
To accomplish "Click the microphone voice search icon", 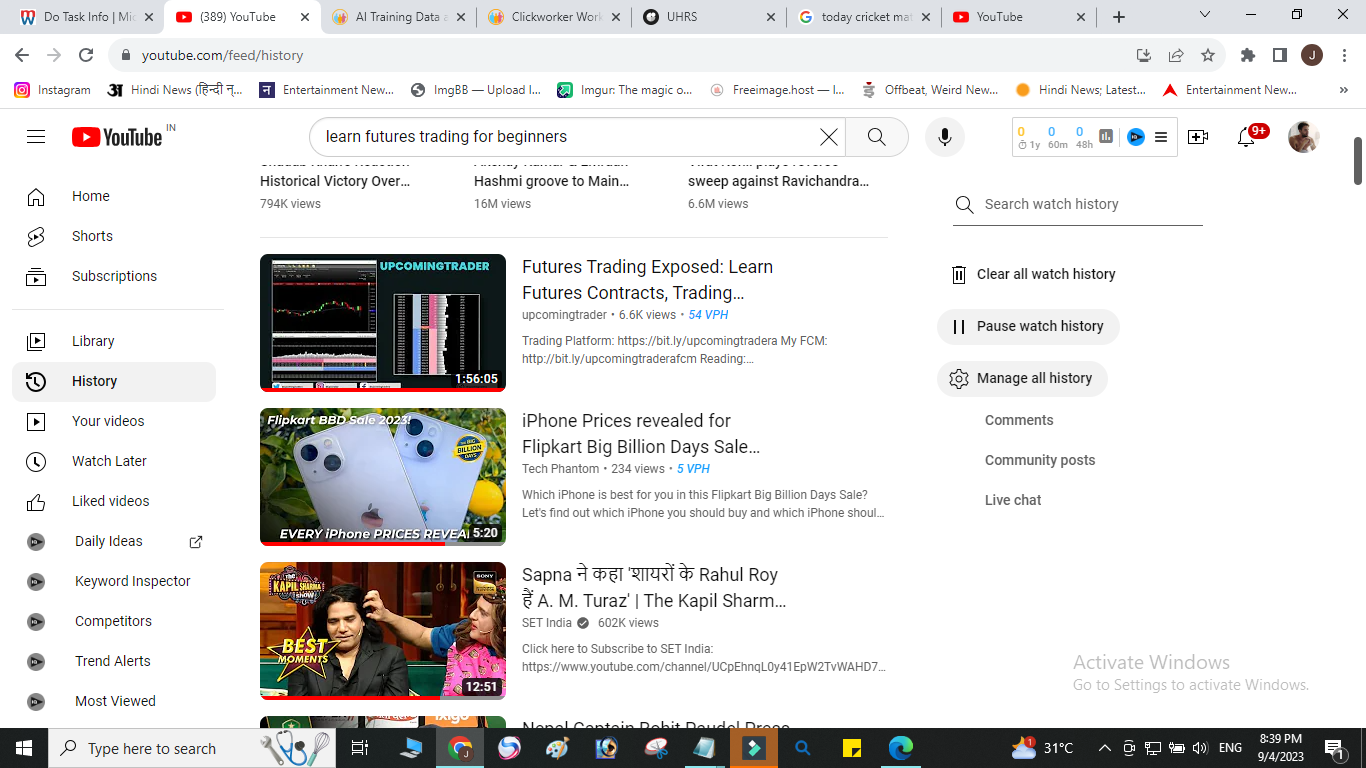I will [944, 137].
